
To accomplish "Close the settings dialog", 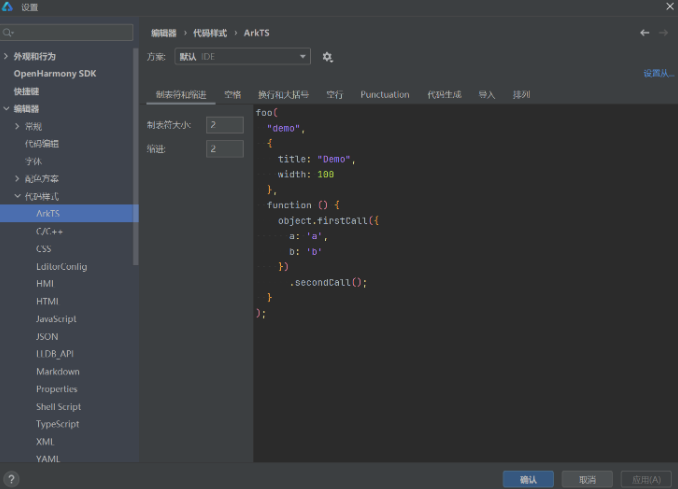I will click(x=669, y=6).
